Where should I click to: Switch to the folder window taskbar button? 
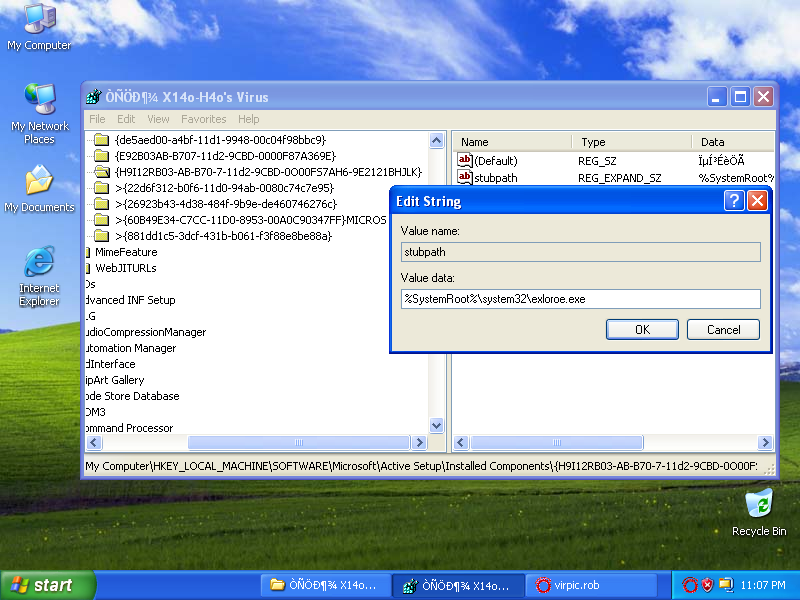pyautogui.click(x=326, y=585)
